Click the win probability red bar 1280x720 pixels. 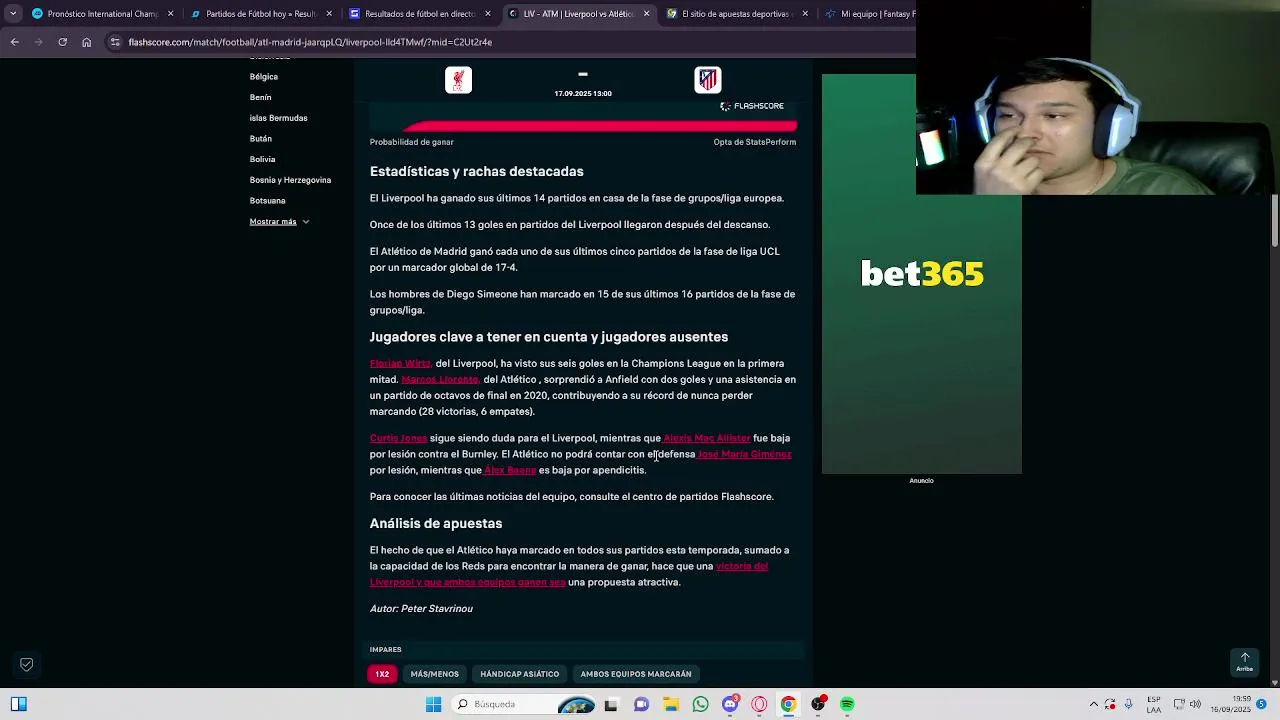coord(599,126)
